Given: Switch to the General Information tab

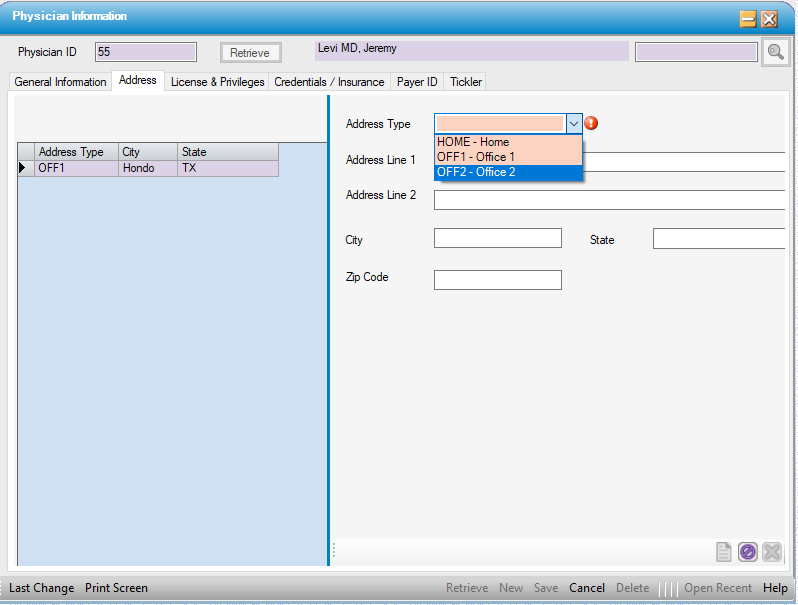Looking at the screenshot, I should [60, 82].
